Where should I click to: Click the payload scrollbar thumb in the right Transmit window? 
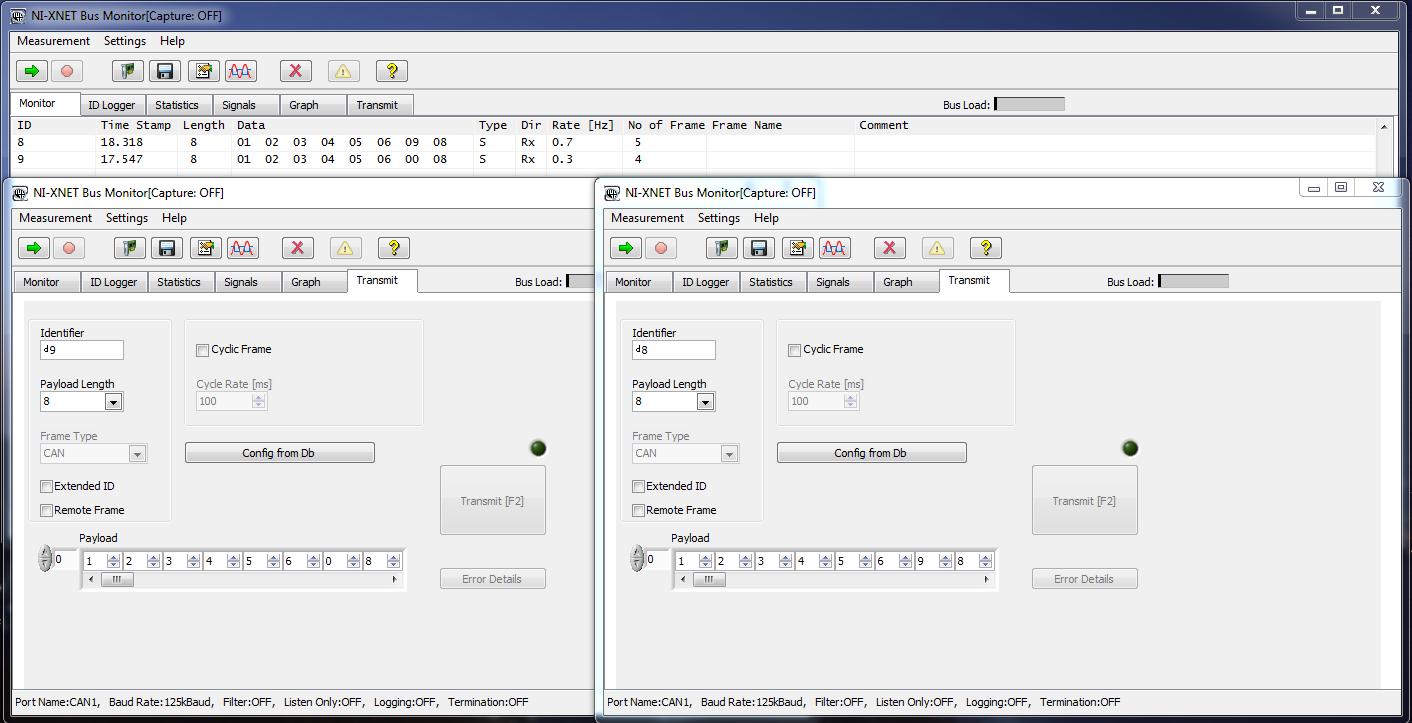coord(709,579)
